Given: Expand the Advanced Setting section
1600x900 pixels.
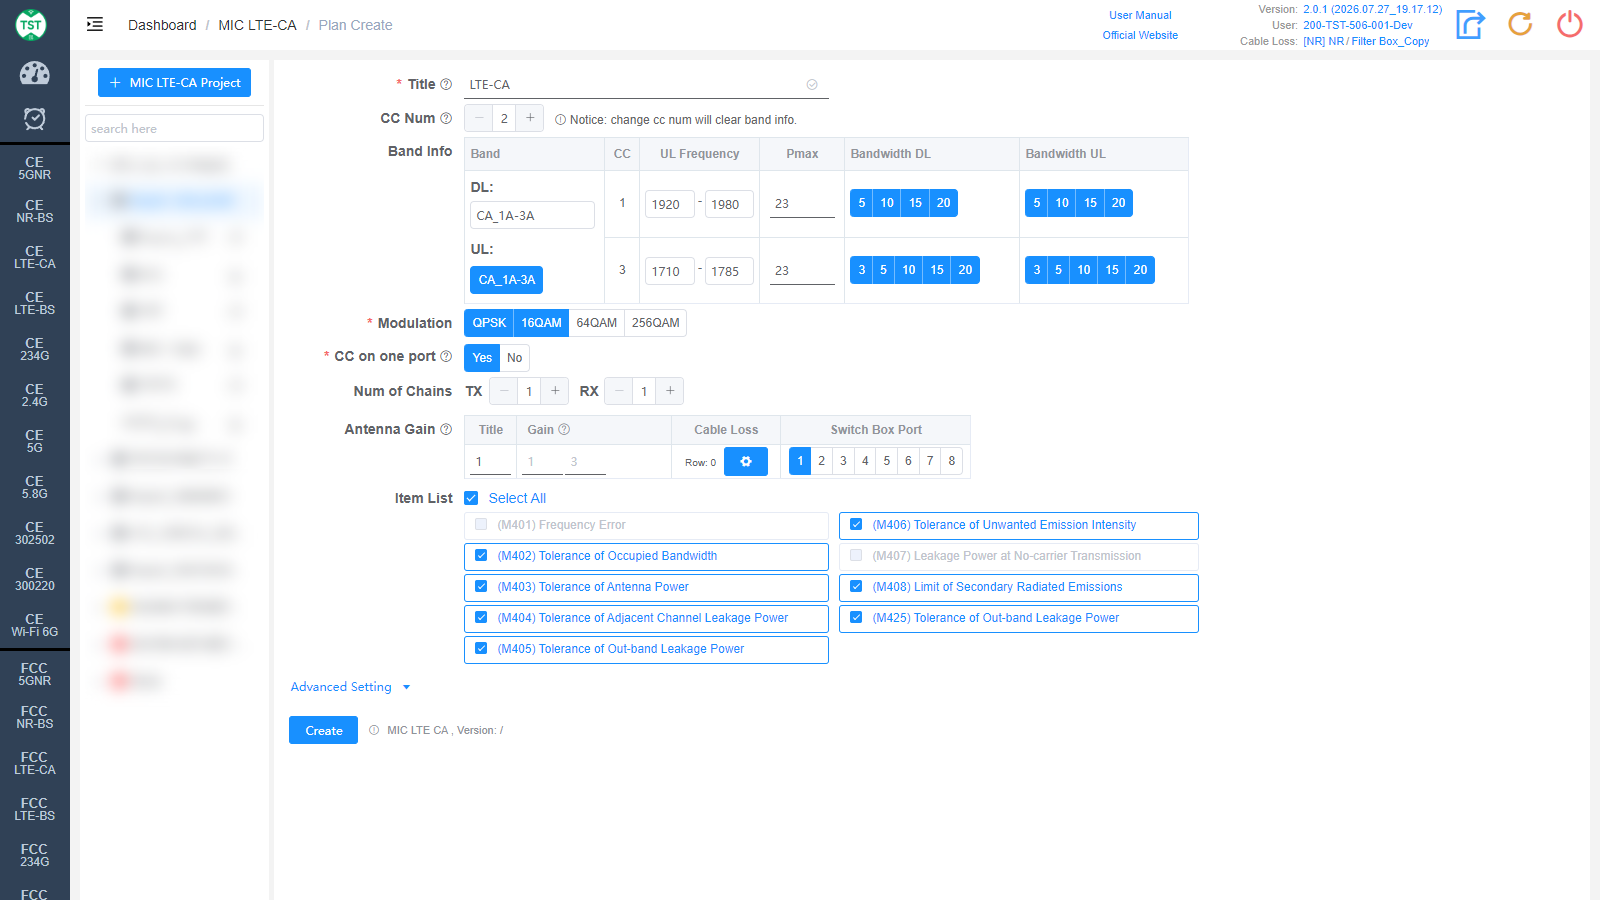Looking at the screenshot, I should click(x=350, y=687).
